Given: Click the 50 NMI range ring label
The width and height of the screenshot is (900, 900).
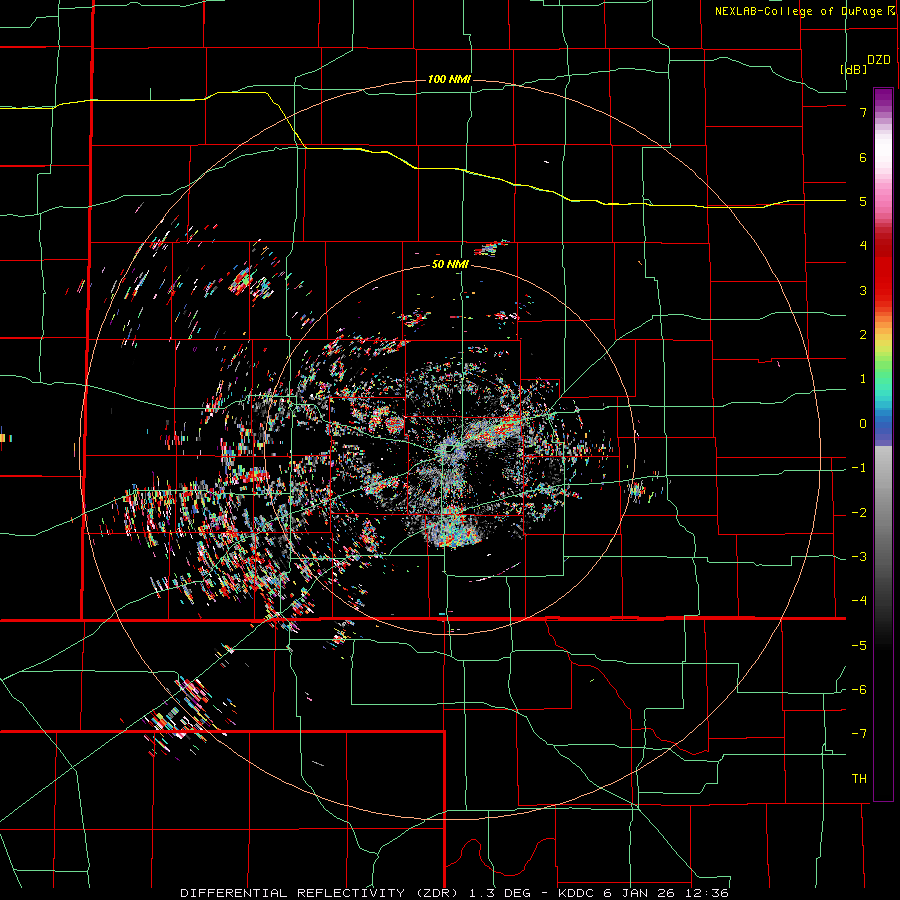Looking at the screenshot, I should point(450,265).
